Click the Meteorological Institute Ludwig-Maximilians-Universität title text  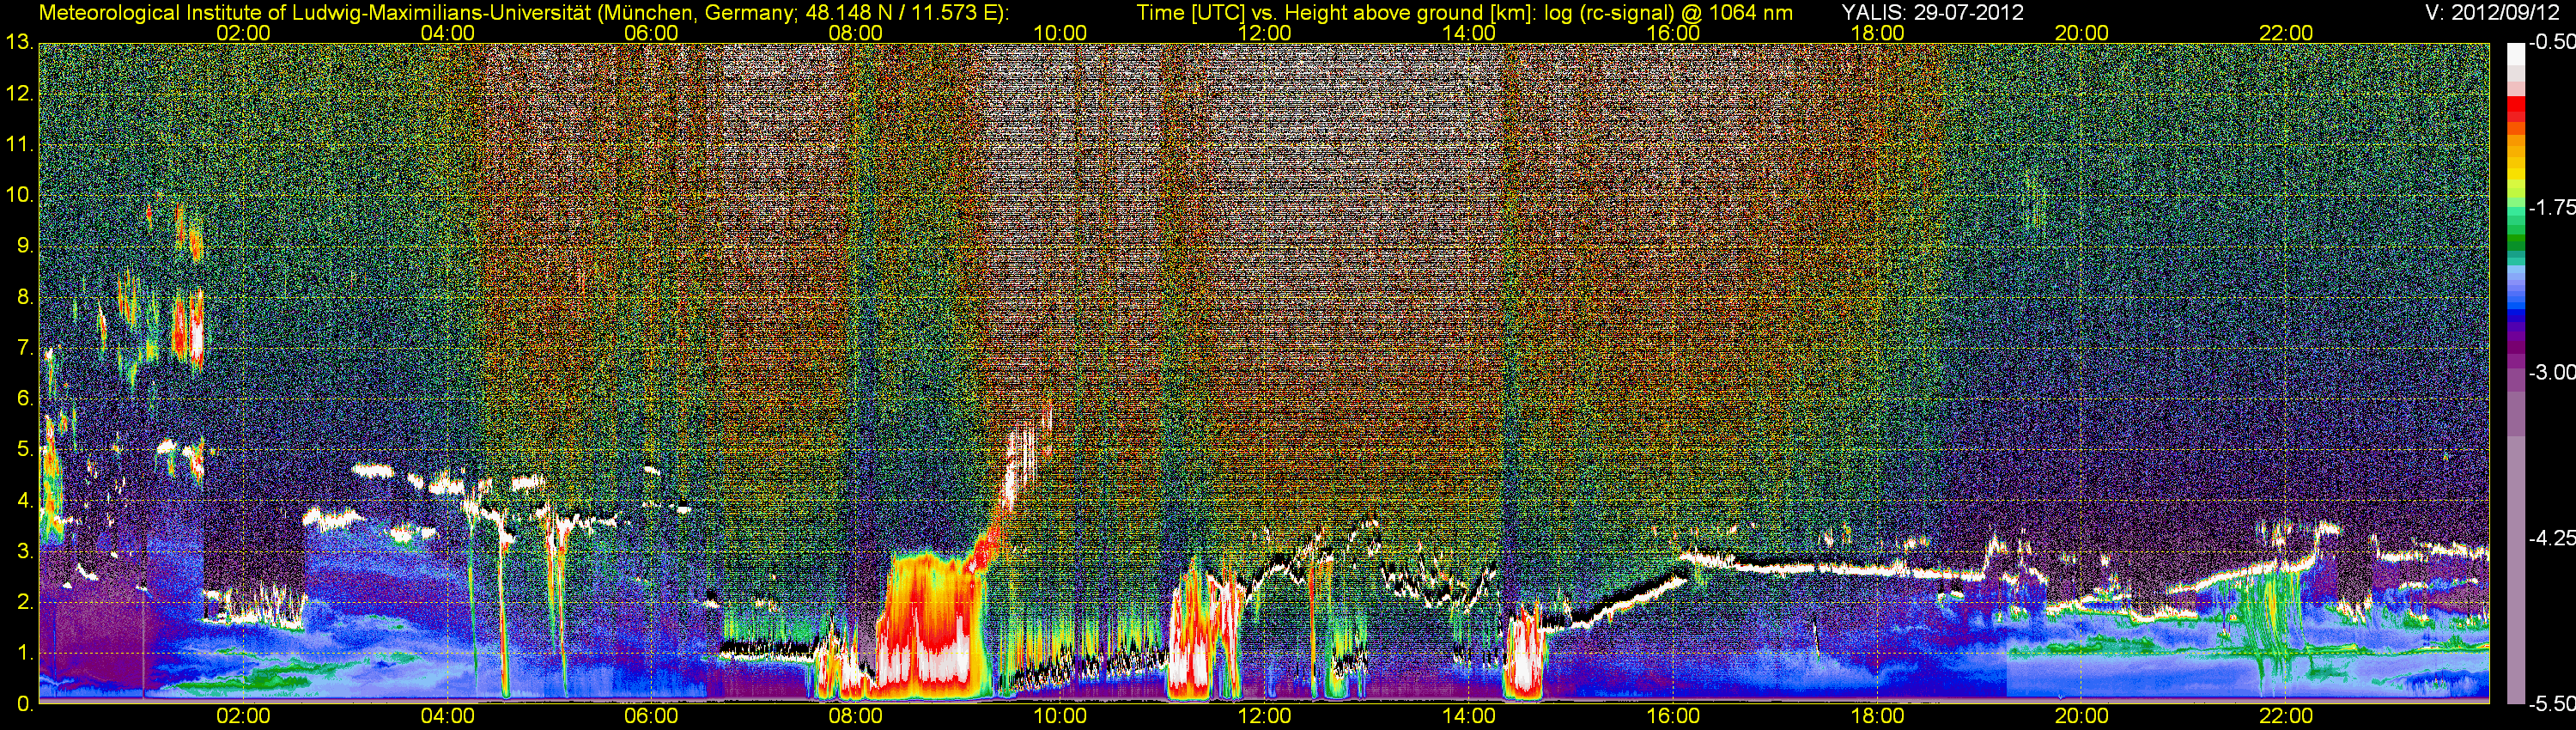coord(523,13)
